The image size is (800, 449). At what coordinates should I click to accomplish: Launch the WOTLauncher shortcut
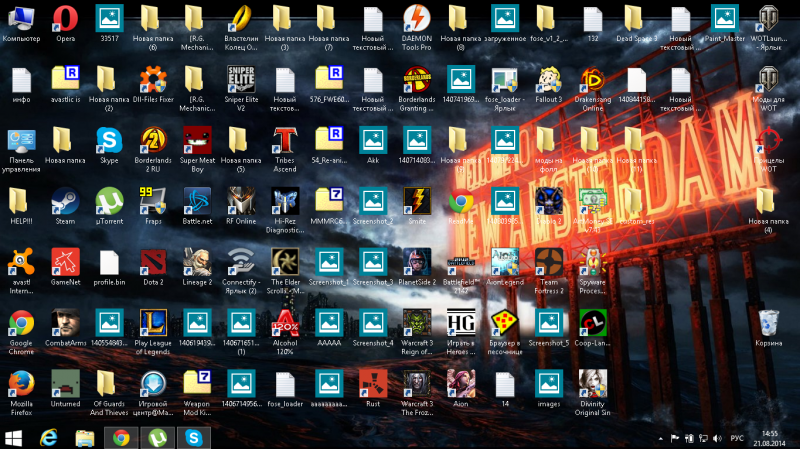768,18
